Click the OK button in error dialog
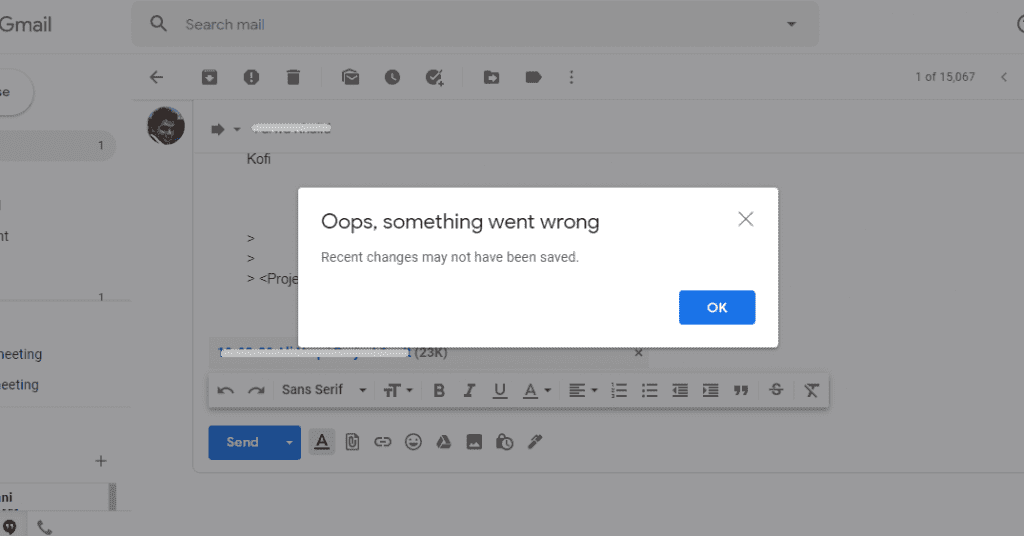 [716, 307]
